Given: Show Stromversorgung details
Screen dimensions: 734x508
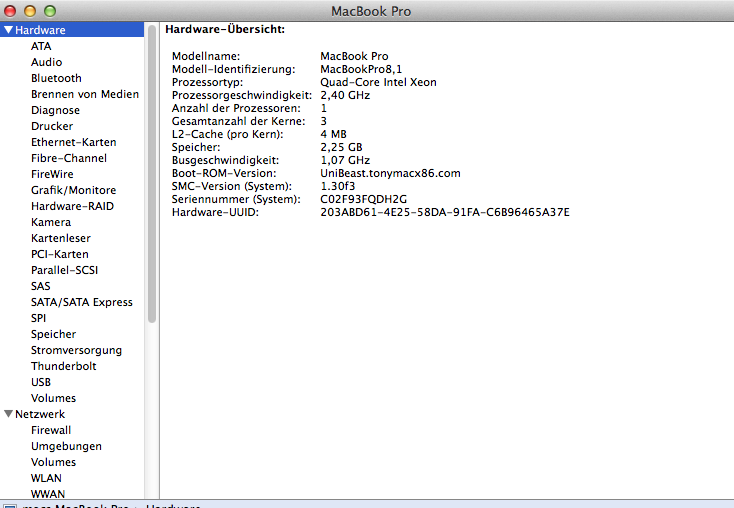Looking at the screenshot, I should coord(76,350).
